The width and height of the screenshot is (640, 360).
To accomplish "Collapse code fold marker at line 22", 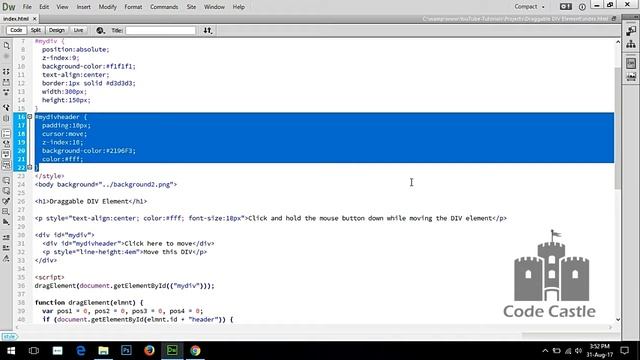I will click(x=29, y=167).
